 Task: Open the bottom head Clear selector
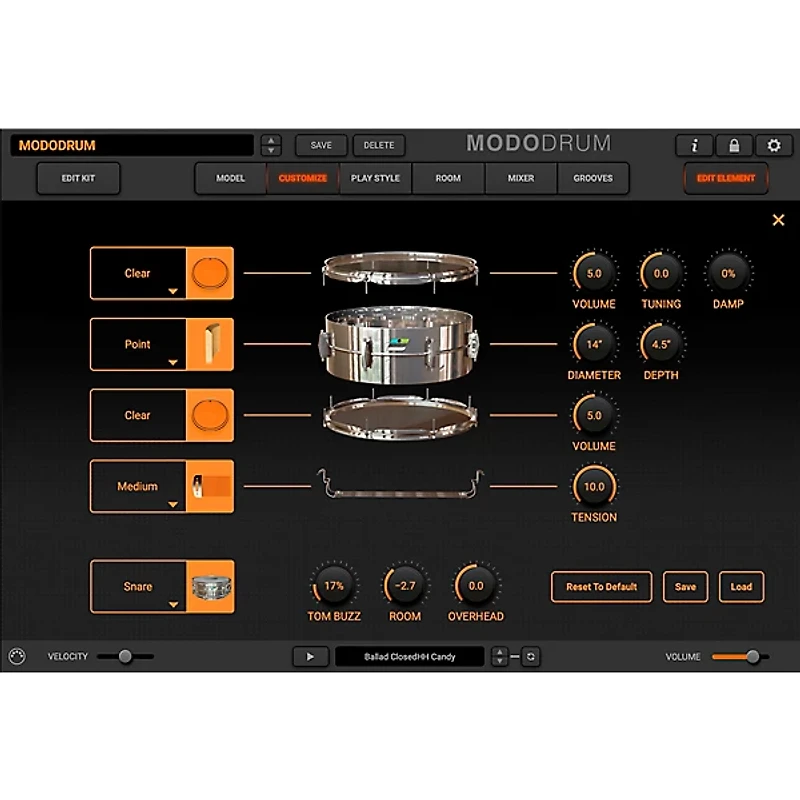point(138,415)
